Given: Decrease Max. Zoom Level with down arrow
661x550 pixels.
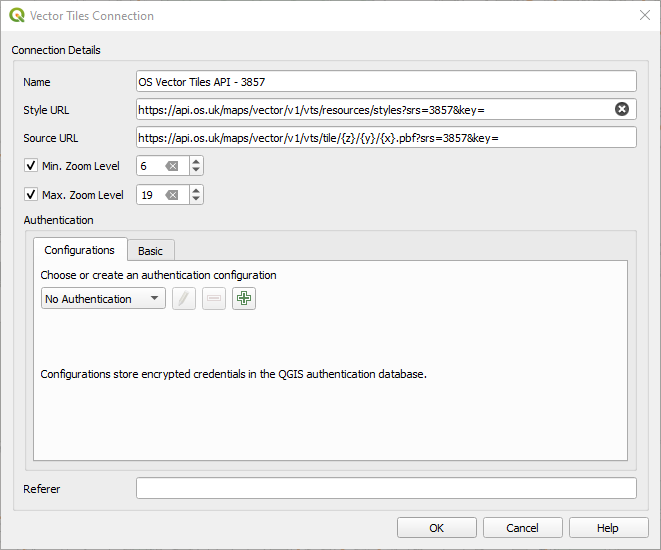Looking at the screenshot, I should 196,199.
